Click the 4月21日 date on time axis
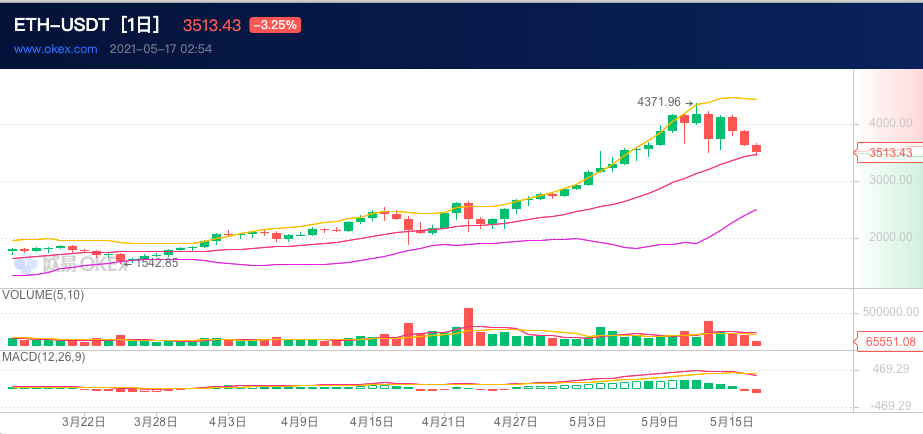 pyautogui.click(x=443, y=422)
